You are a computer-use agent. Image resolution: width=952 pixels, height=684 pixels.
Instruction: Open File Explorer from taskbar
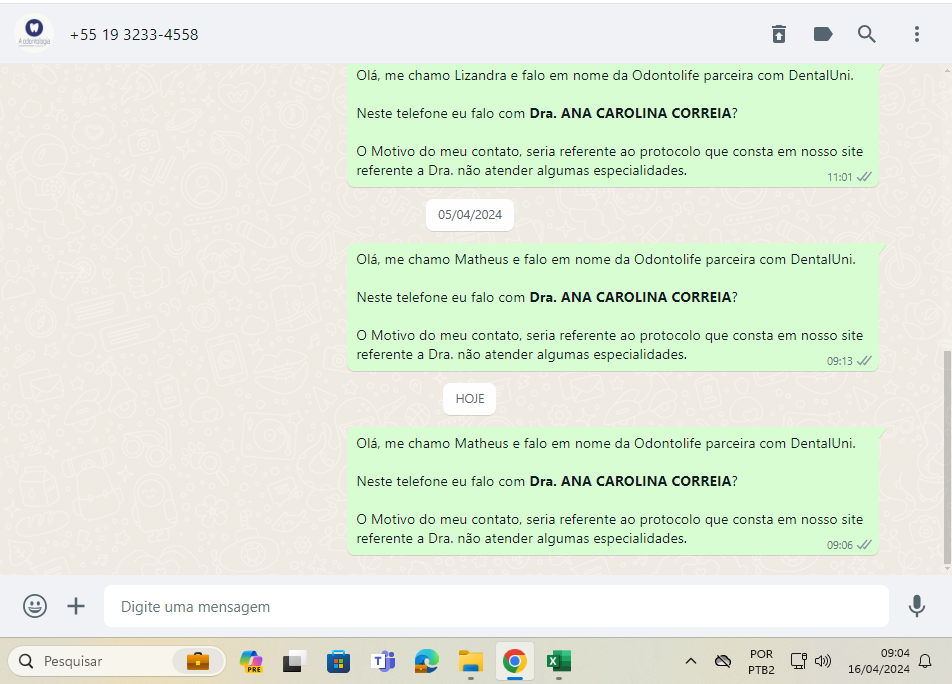click(471, 661)
